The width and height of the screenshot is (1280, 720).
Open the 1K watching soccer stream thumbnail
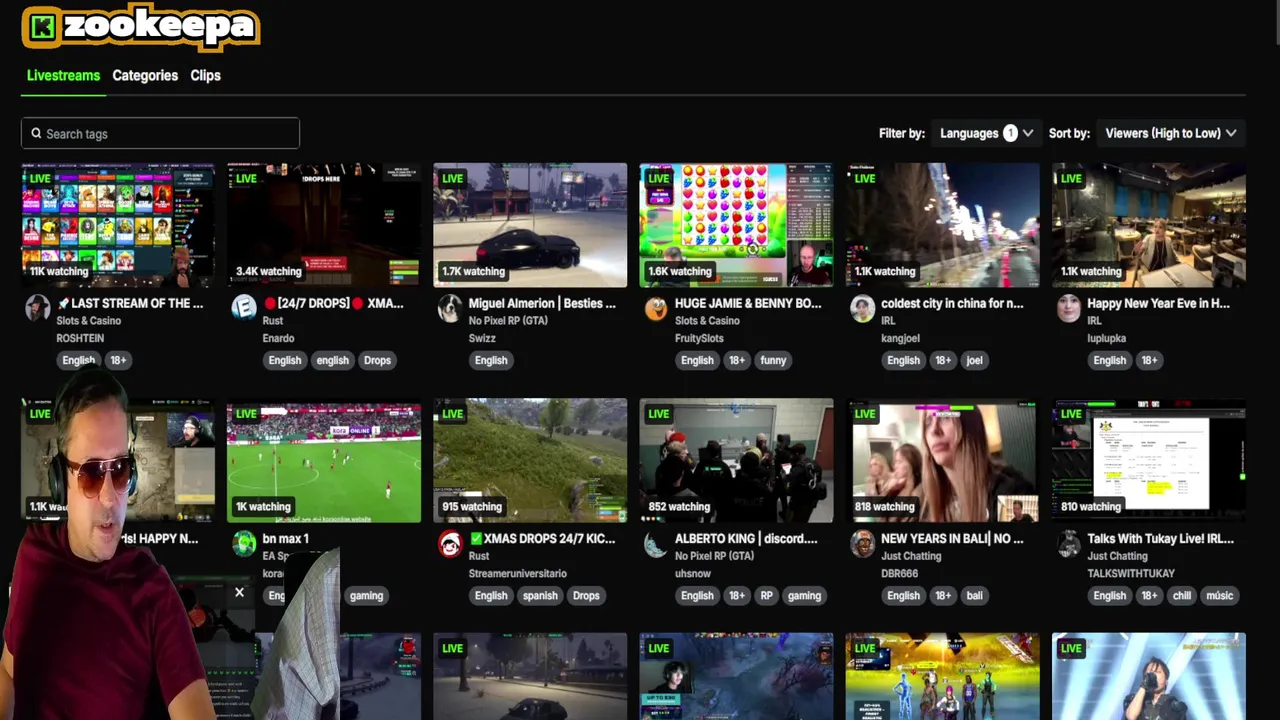tap(324, 461)
